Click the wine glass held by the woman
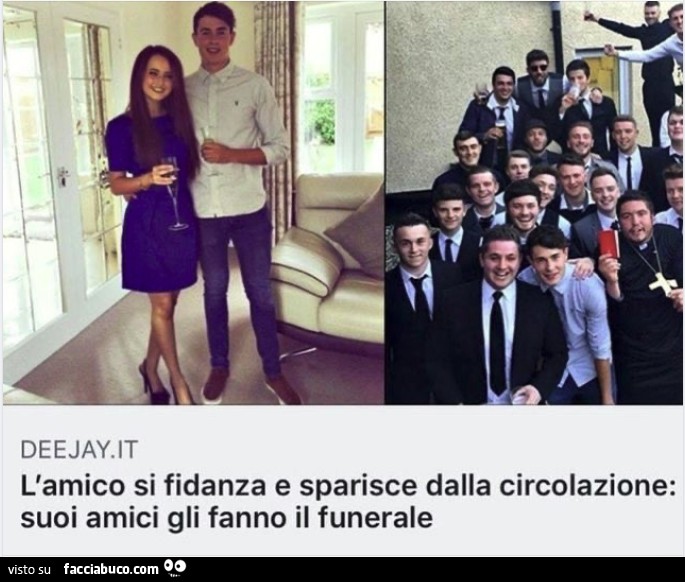Image resolution: width=685 pixels, height=582 pixels. (174, 194)
